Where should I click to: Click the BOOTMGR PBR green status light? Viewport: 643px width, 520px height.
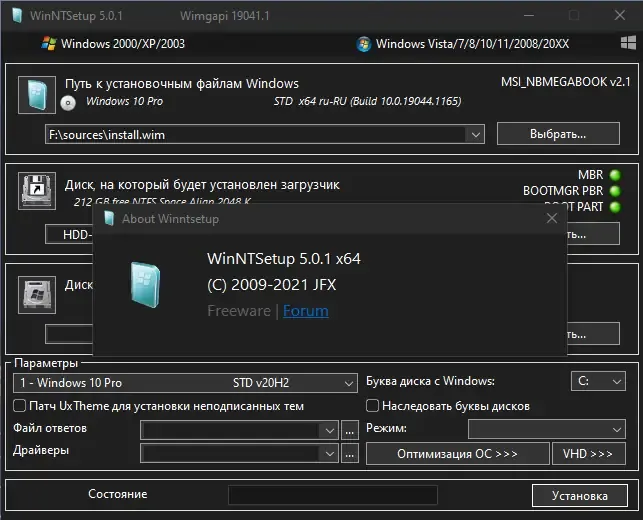click(615, 191)
